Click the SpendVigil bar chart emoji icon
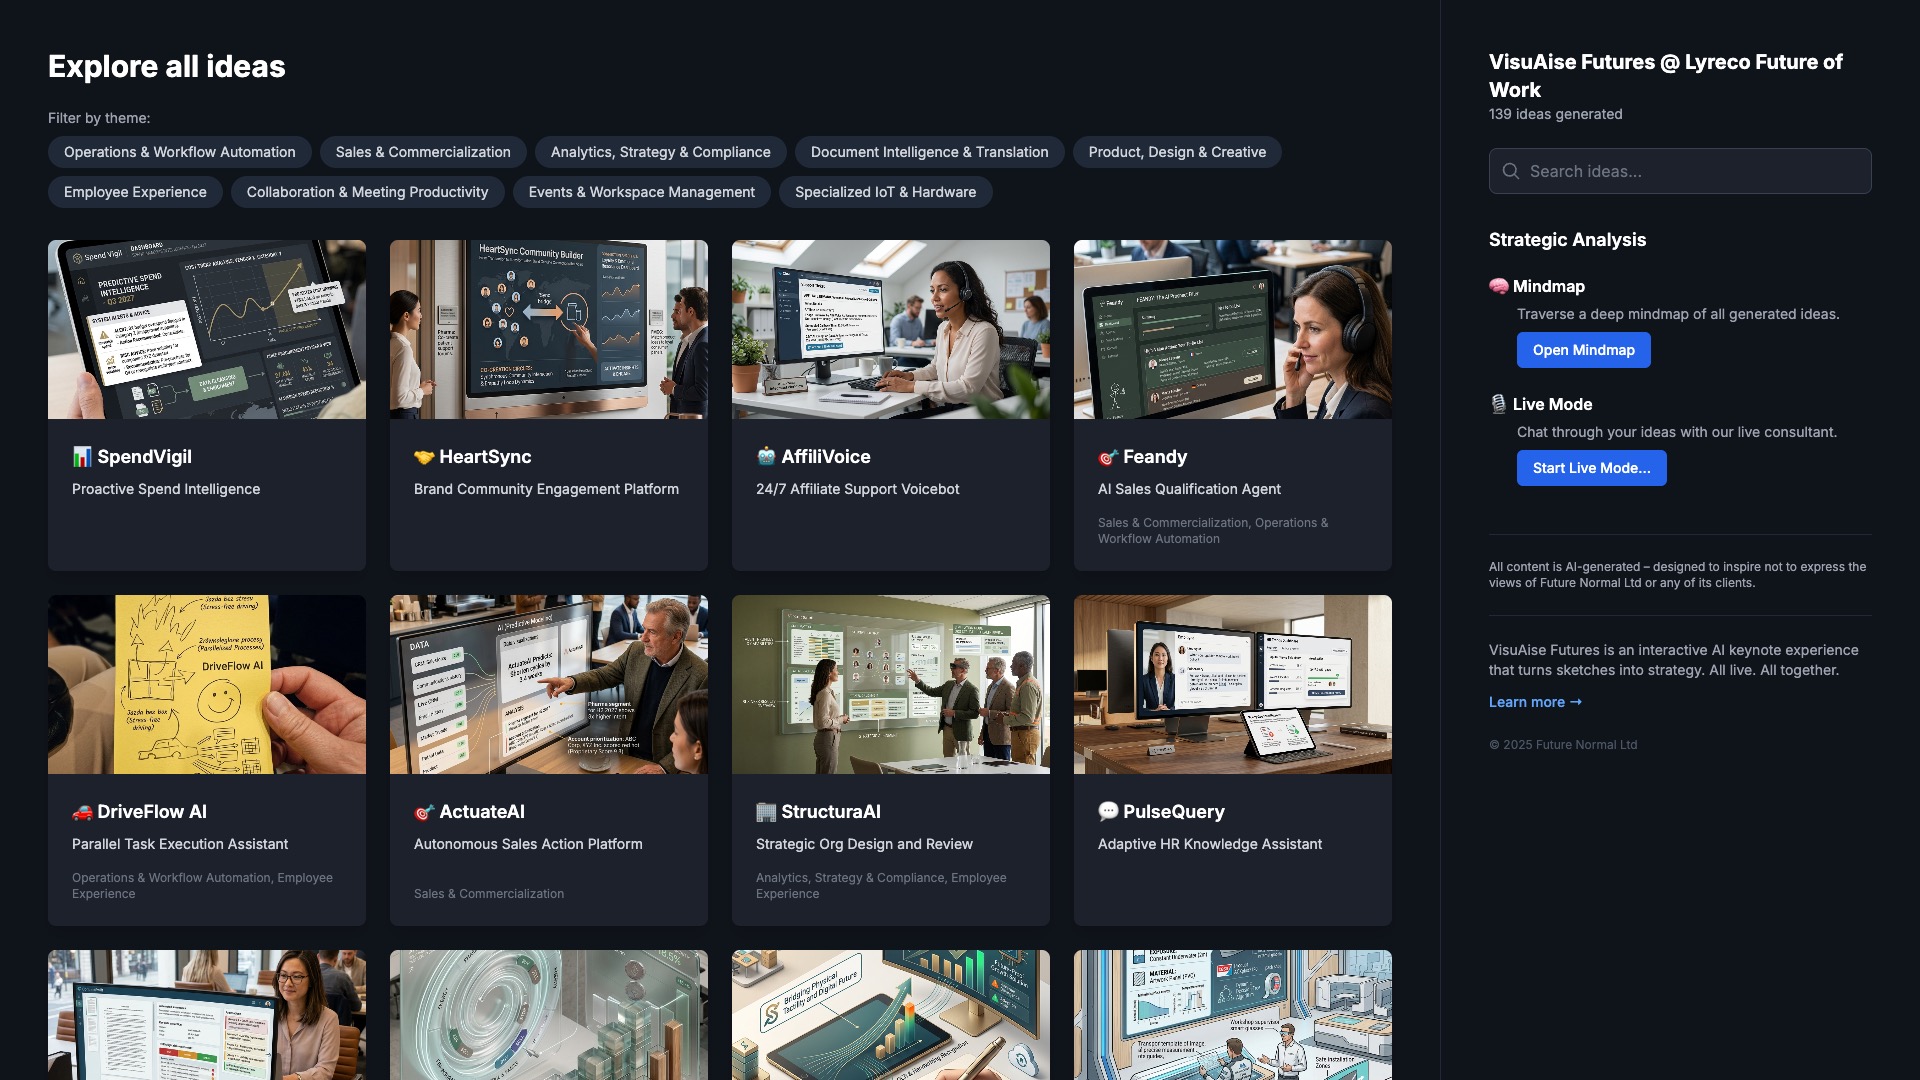The image size is (1920, 1080). point(82,457)
